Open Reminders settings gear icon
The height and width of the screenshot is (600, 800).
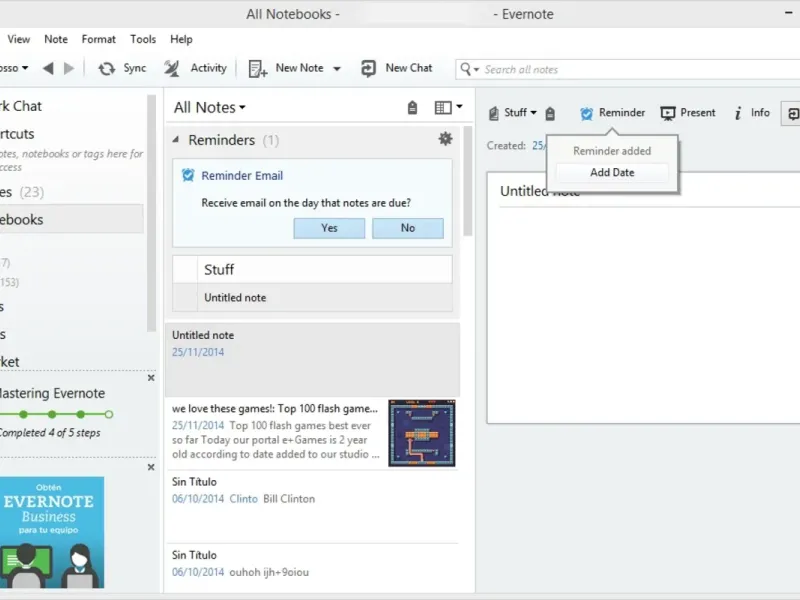[445, 139]
